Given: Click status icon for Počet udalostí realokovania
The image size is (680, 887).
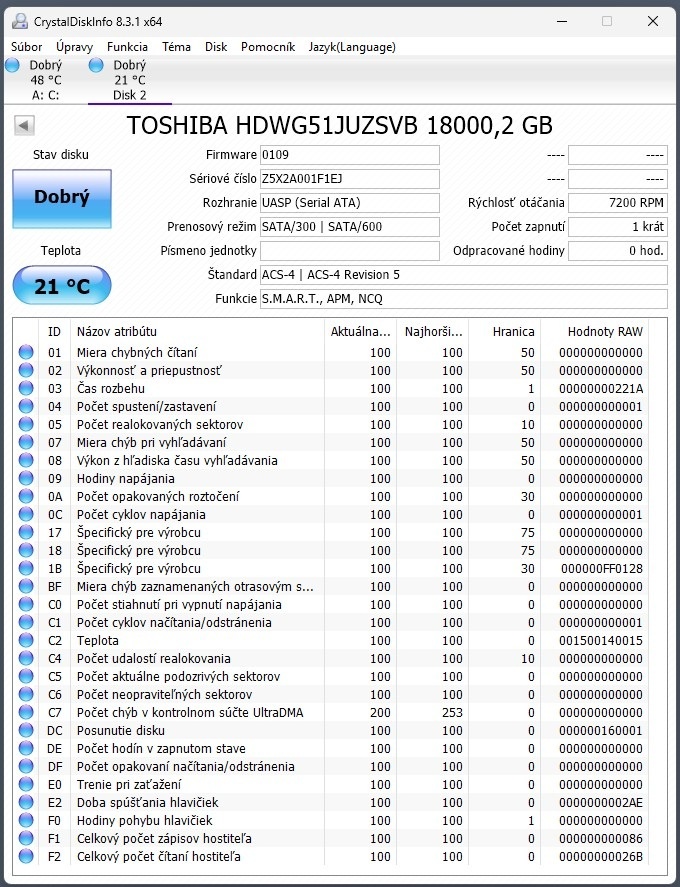Looking at the screenshot, I should 26,658.
